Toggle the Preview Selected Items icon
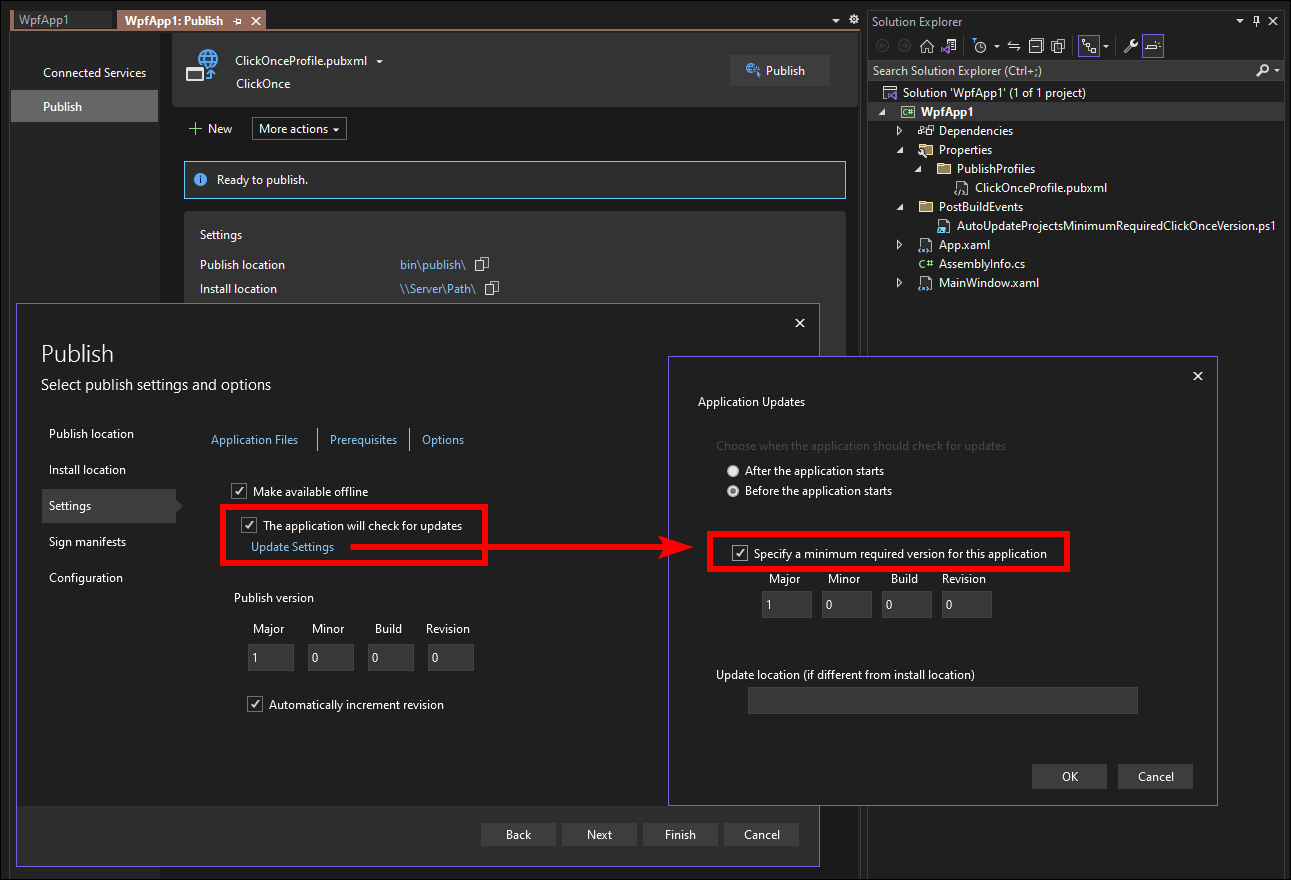Image resolution: width=1291 pixels, height=880 pixels. pos(1152,46)
